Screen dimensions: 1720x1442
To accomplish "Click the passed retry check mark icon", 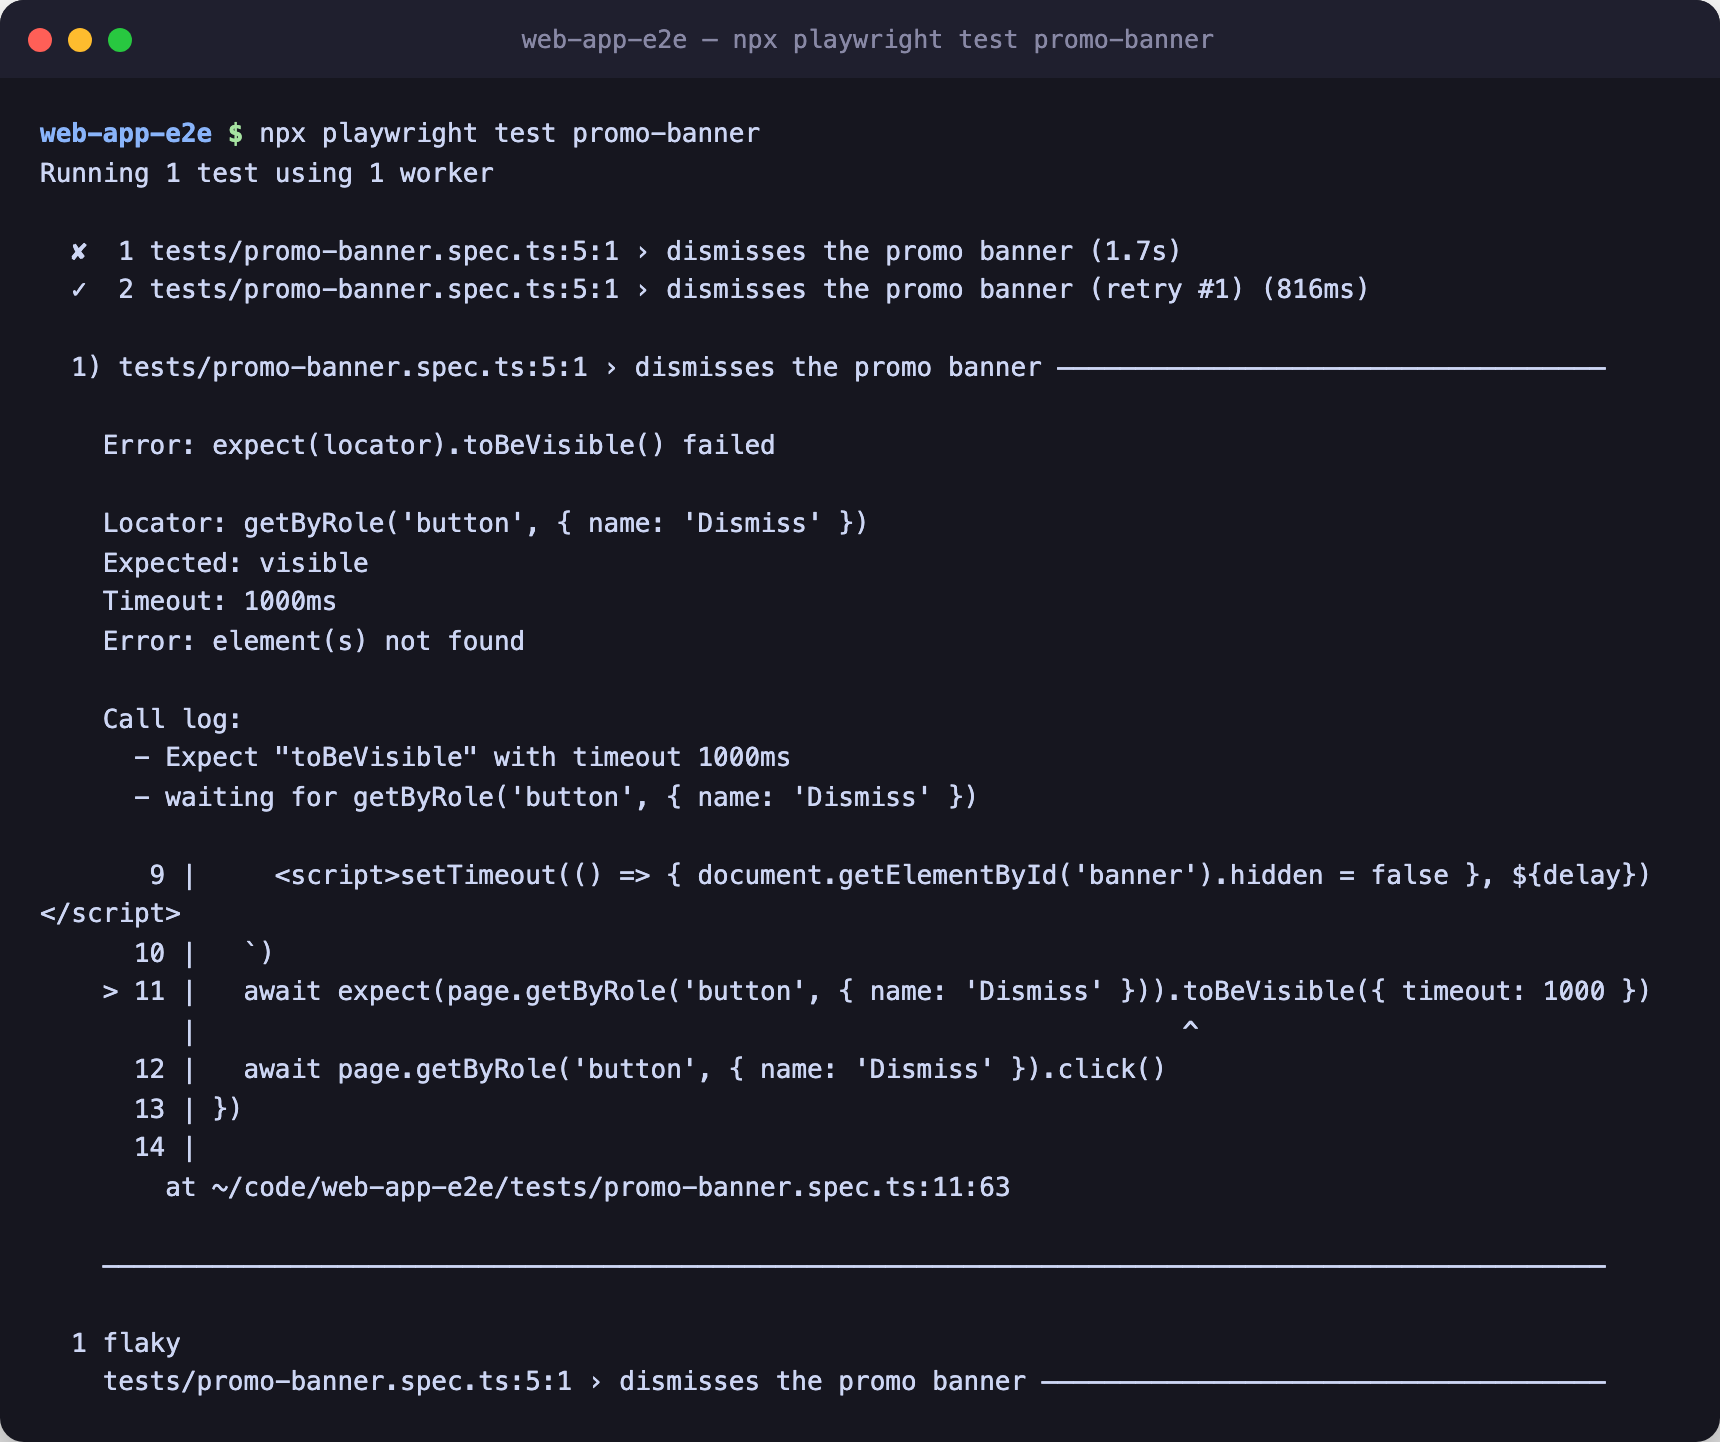I will point(79,290).
